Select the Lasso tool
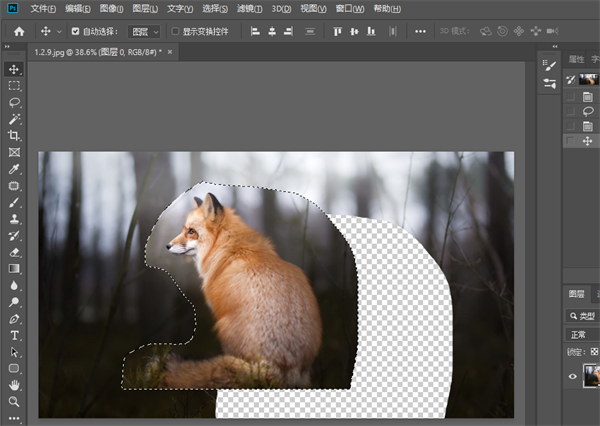 tap(14, 102)
